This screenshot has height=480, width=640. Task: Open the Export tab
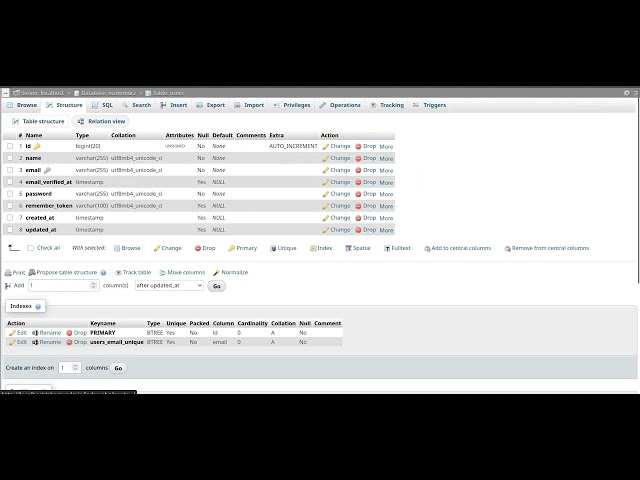211,105
